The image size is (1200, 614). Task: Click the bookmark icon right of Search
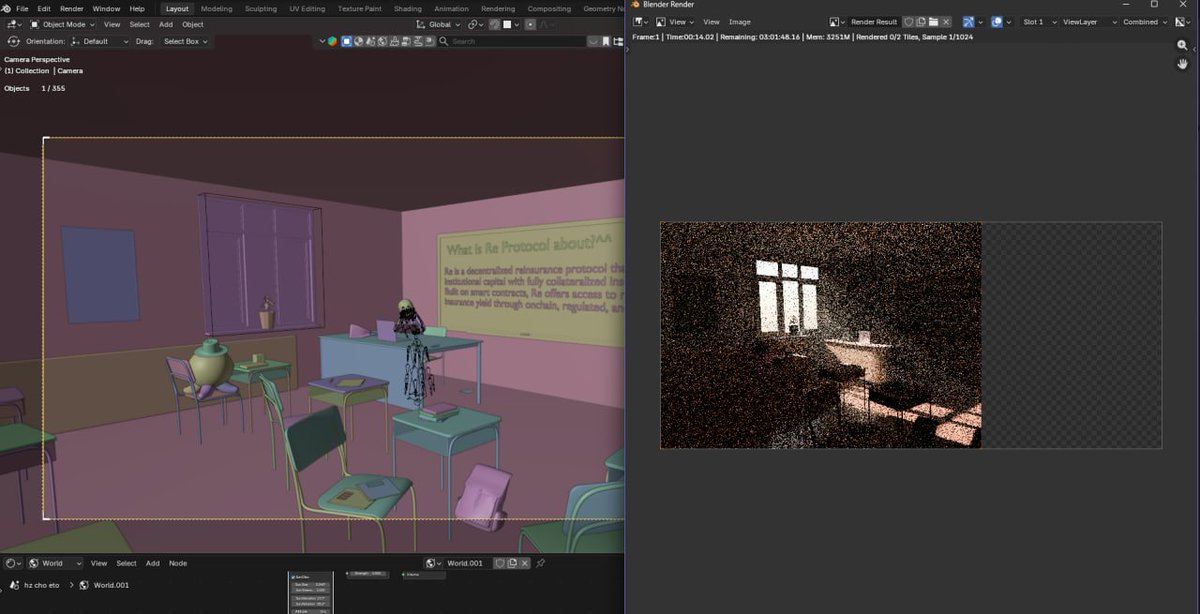(605, 41)
